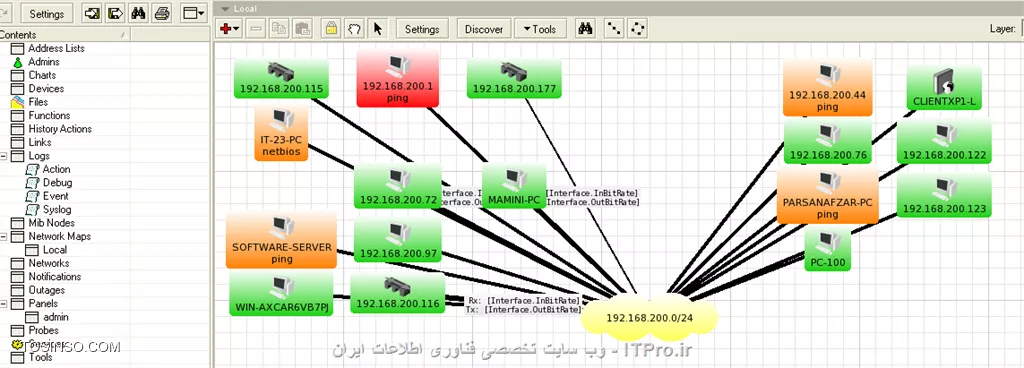Click the circular layout icon

[x=637, y=29]
